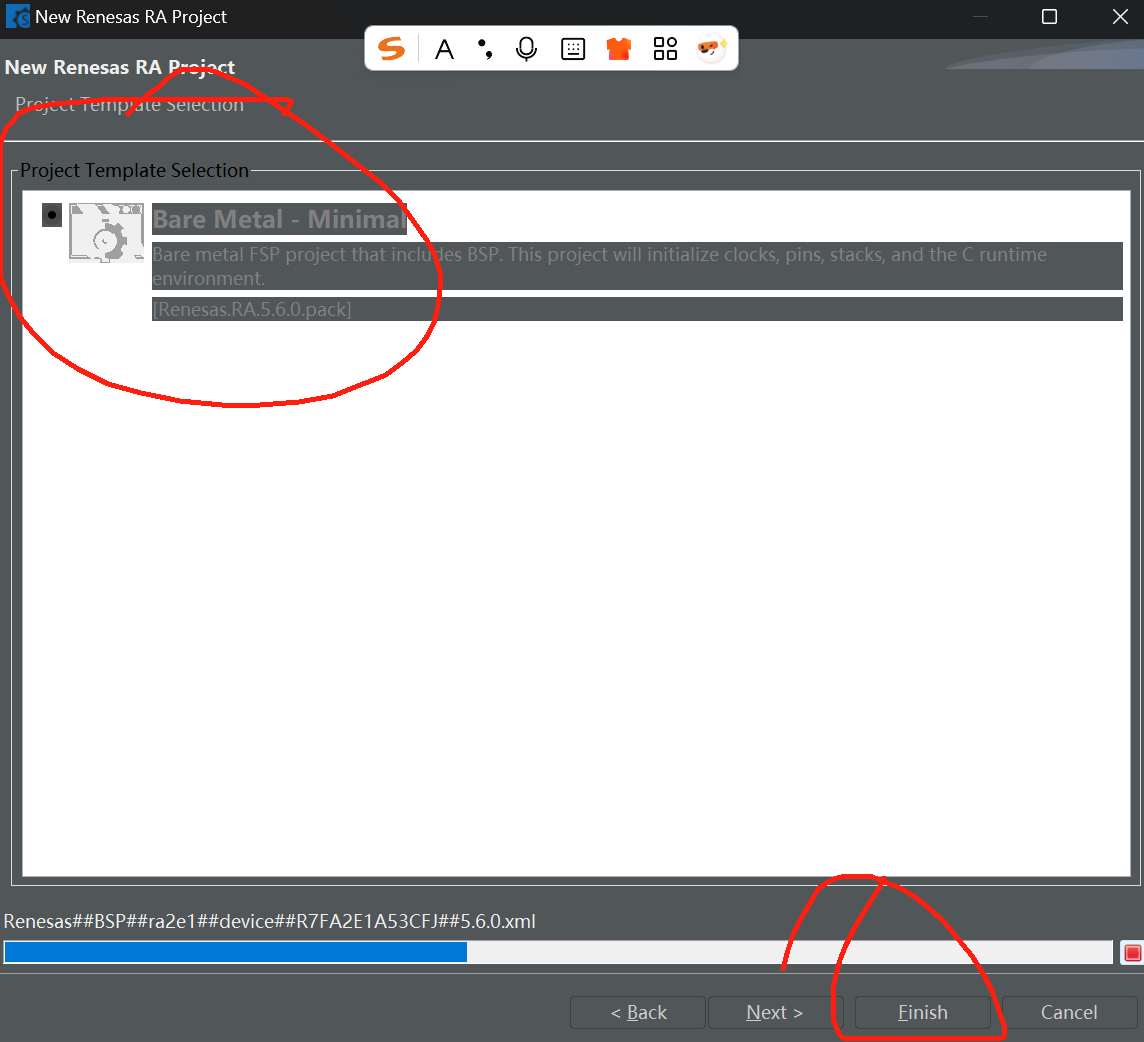The image size is (1144, 1042).
Task: Toggle punctuation mode in the input toolbar
Action: [x=485, y=49]
